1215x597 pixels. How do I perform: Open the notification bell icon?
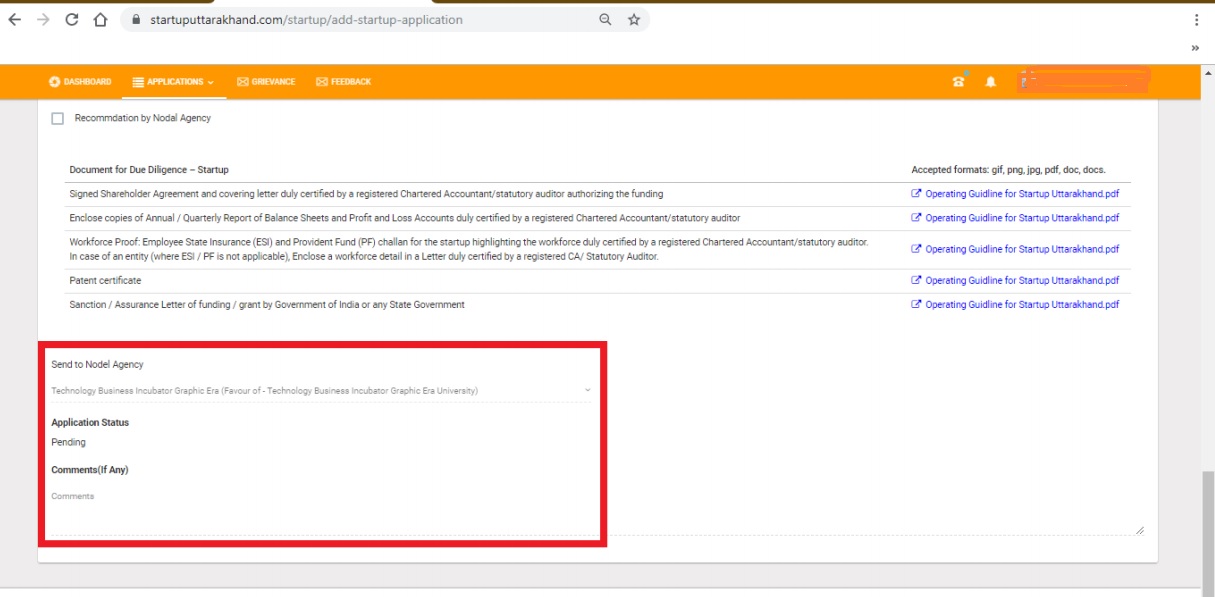pyautogui.click(x=990, y=82)
